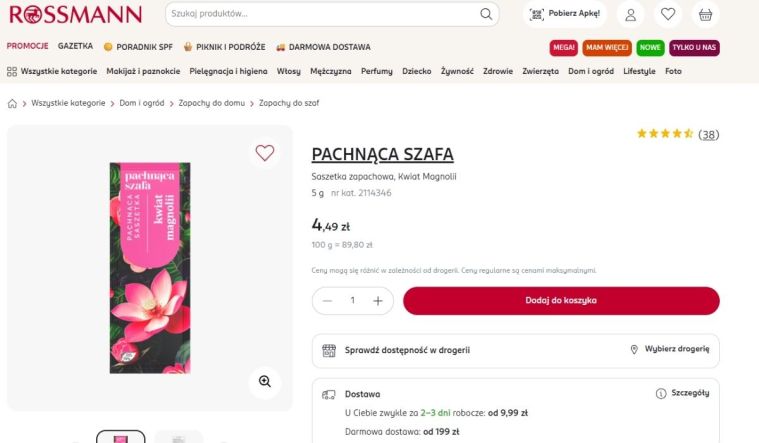Viewport: 759px width, 443px height.
Task: Open the favorites heart icon in header
Action: 668,15
